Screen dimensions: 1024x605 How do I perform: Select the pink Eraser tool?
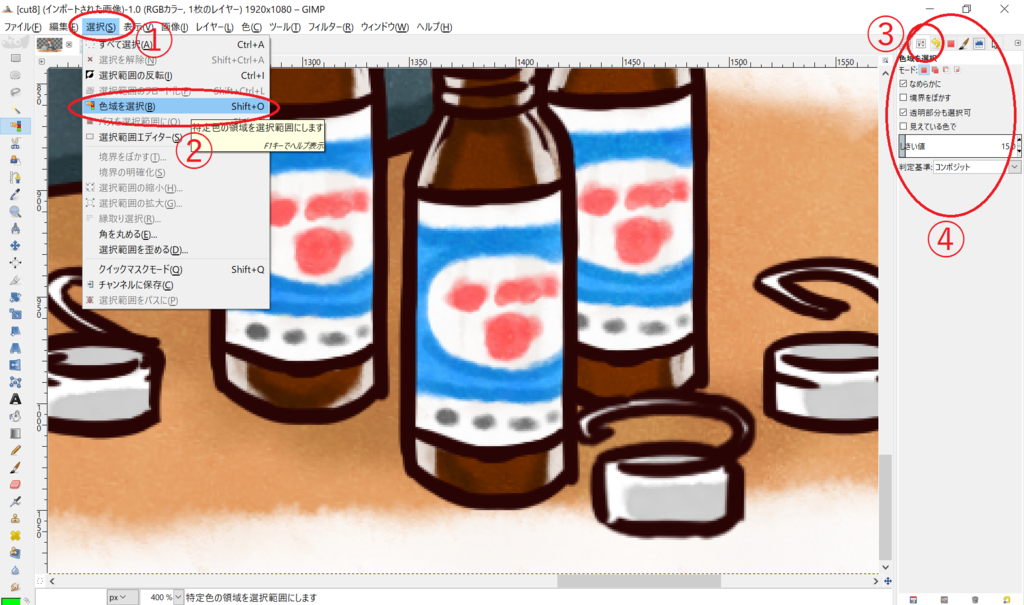pyautogui.click(x=15, y=484)
